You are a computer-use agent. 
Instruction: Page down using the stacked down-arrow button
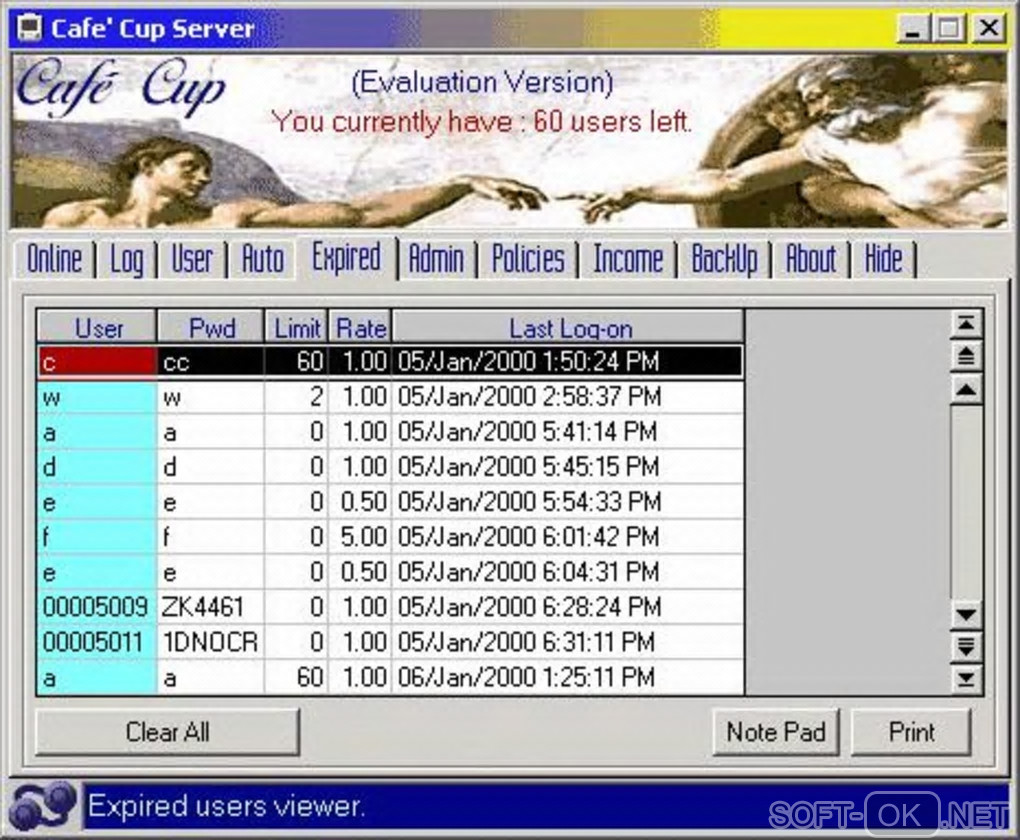[966, 646]
